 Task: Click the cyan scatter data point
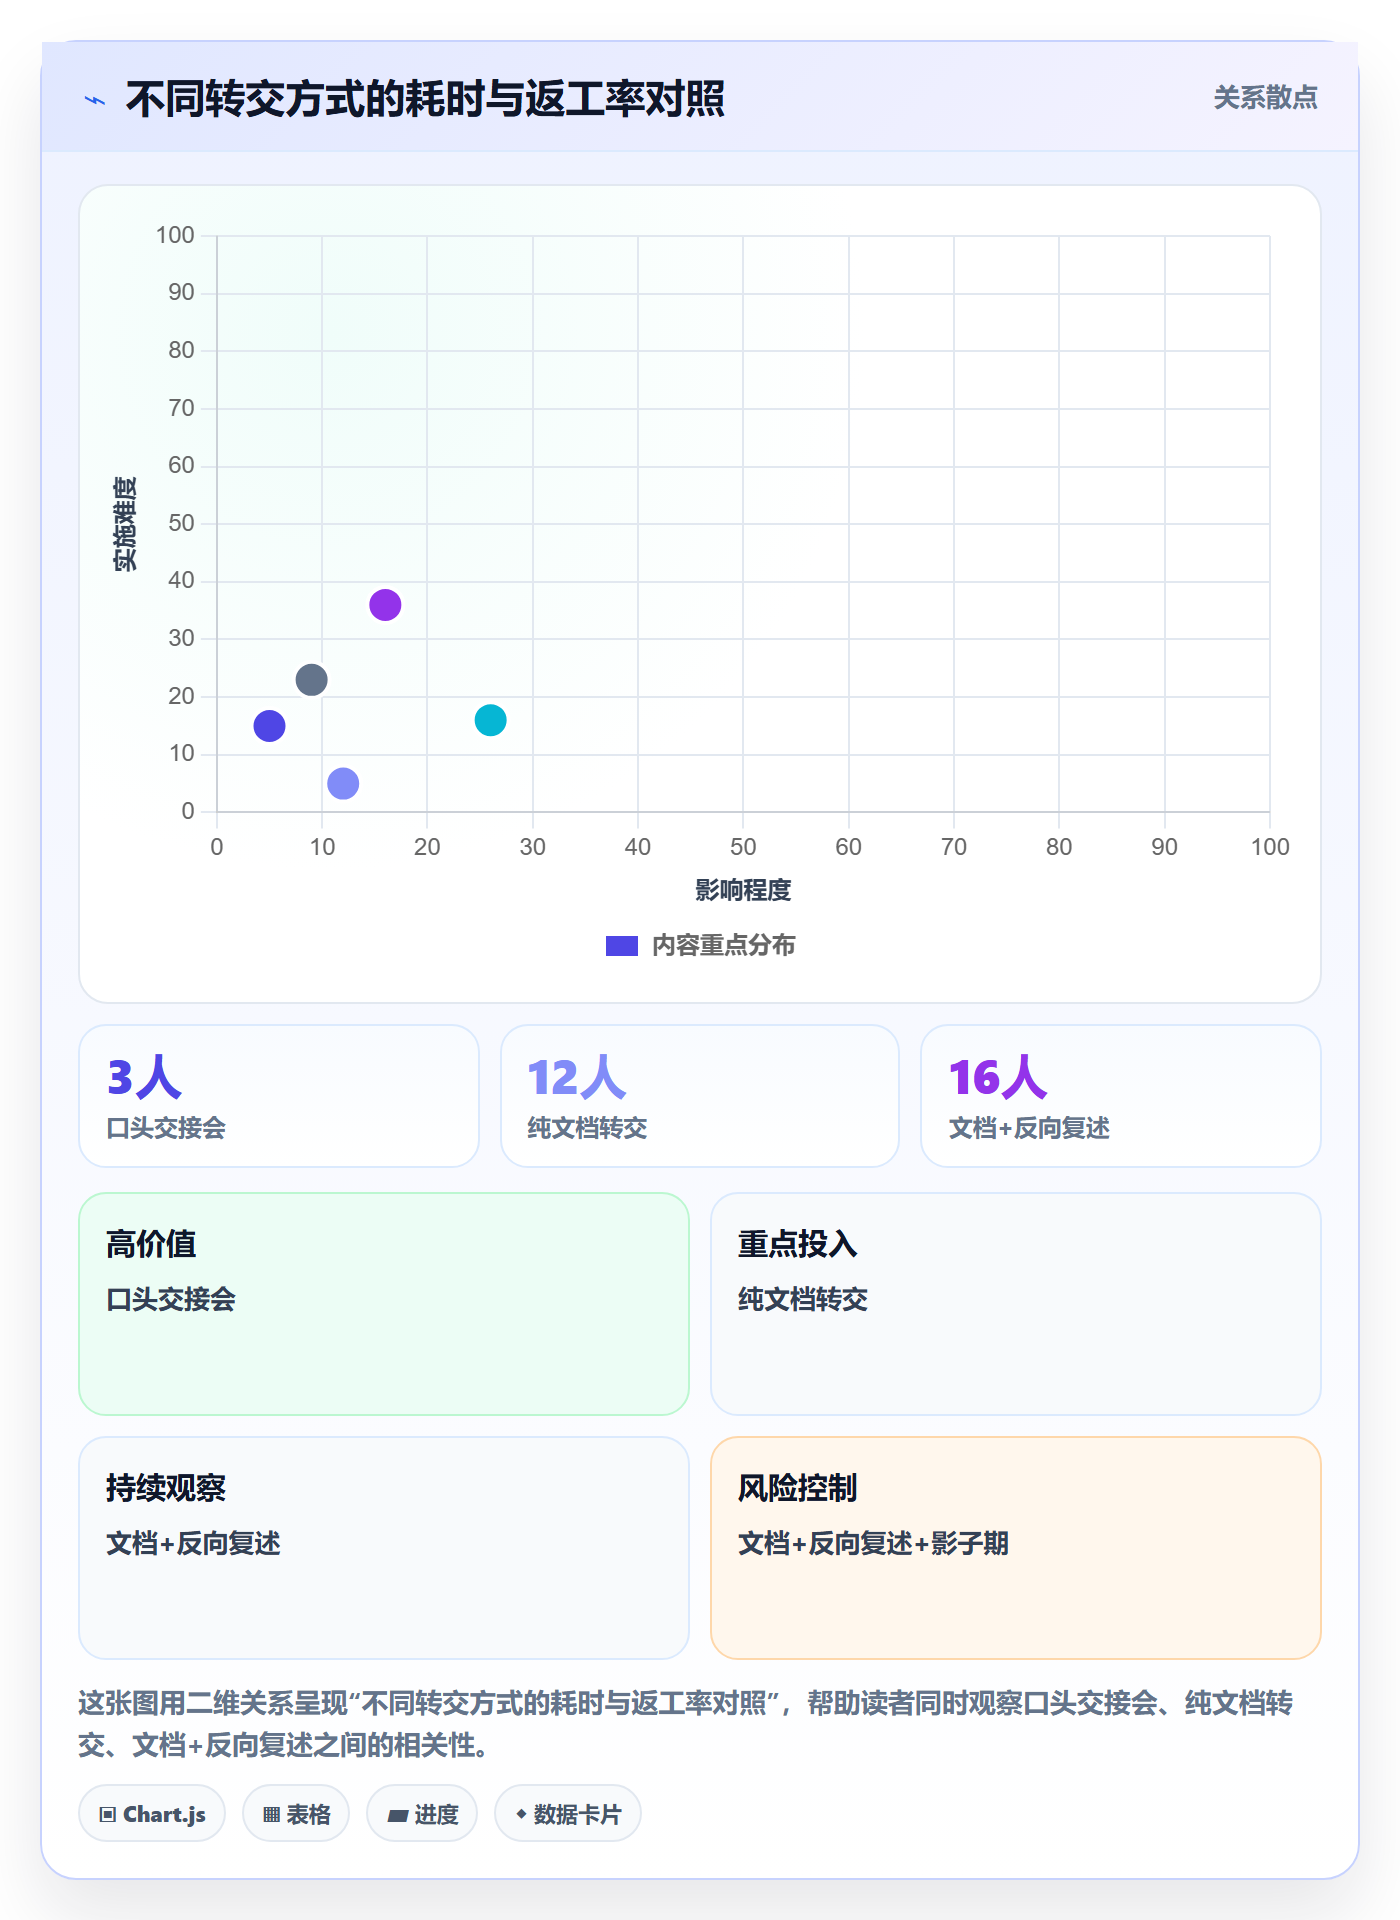[x=490, y=720]
